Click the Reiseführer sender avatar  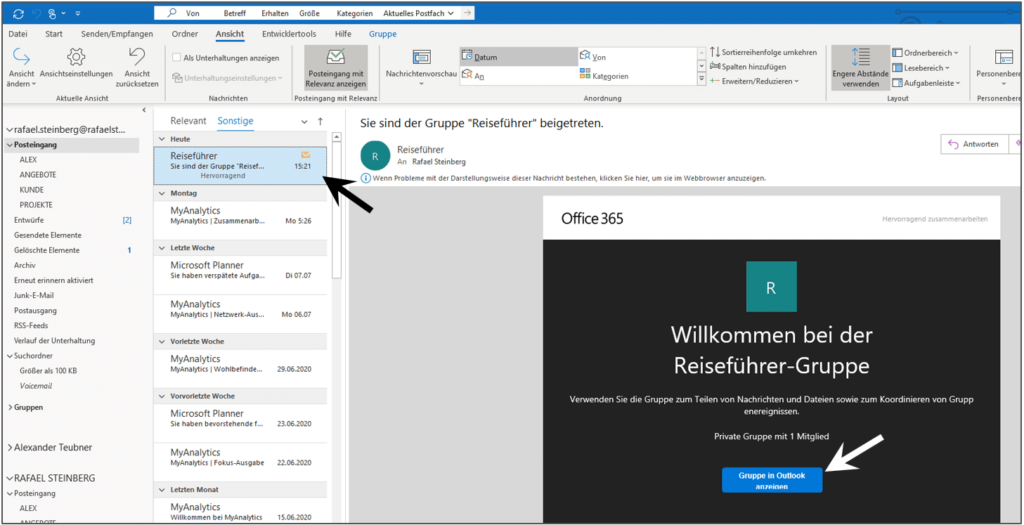click(374, 155)
